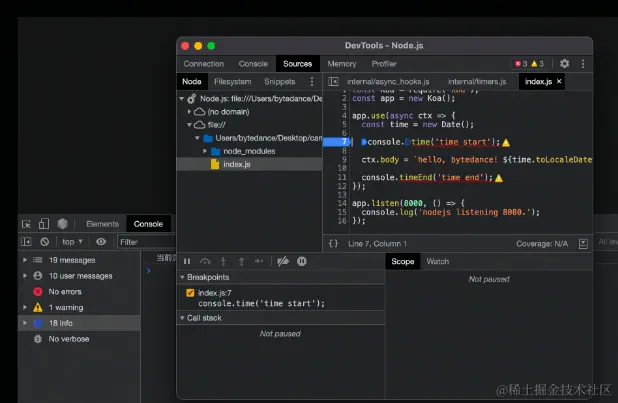Switch to the Watch pane tab
This screenshot has width=618, height=403.
click(437, 261)
